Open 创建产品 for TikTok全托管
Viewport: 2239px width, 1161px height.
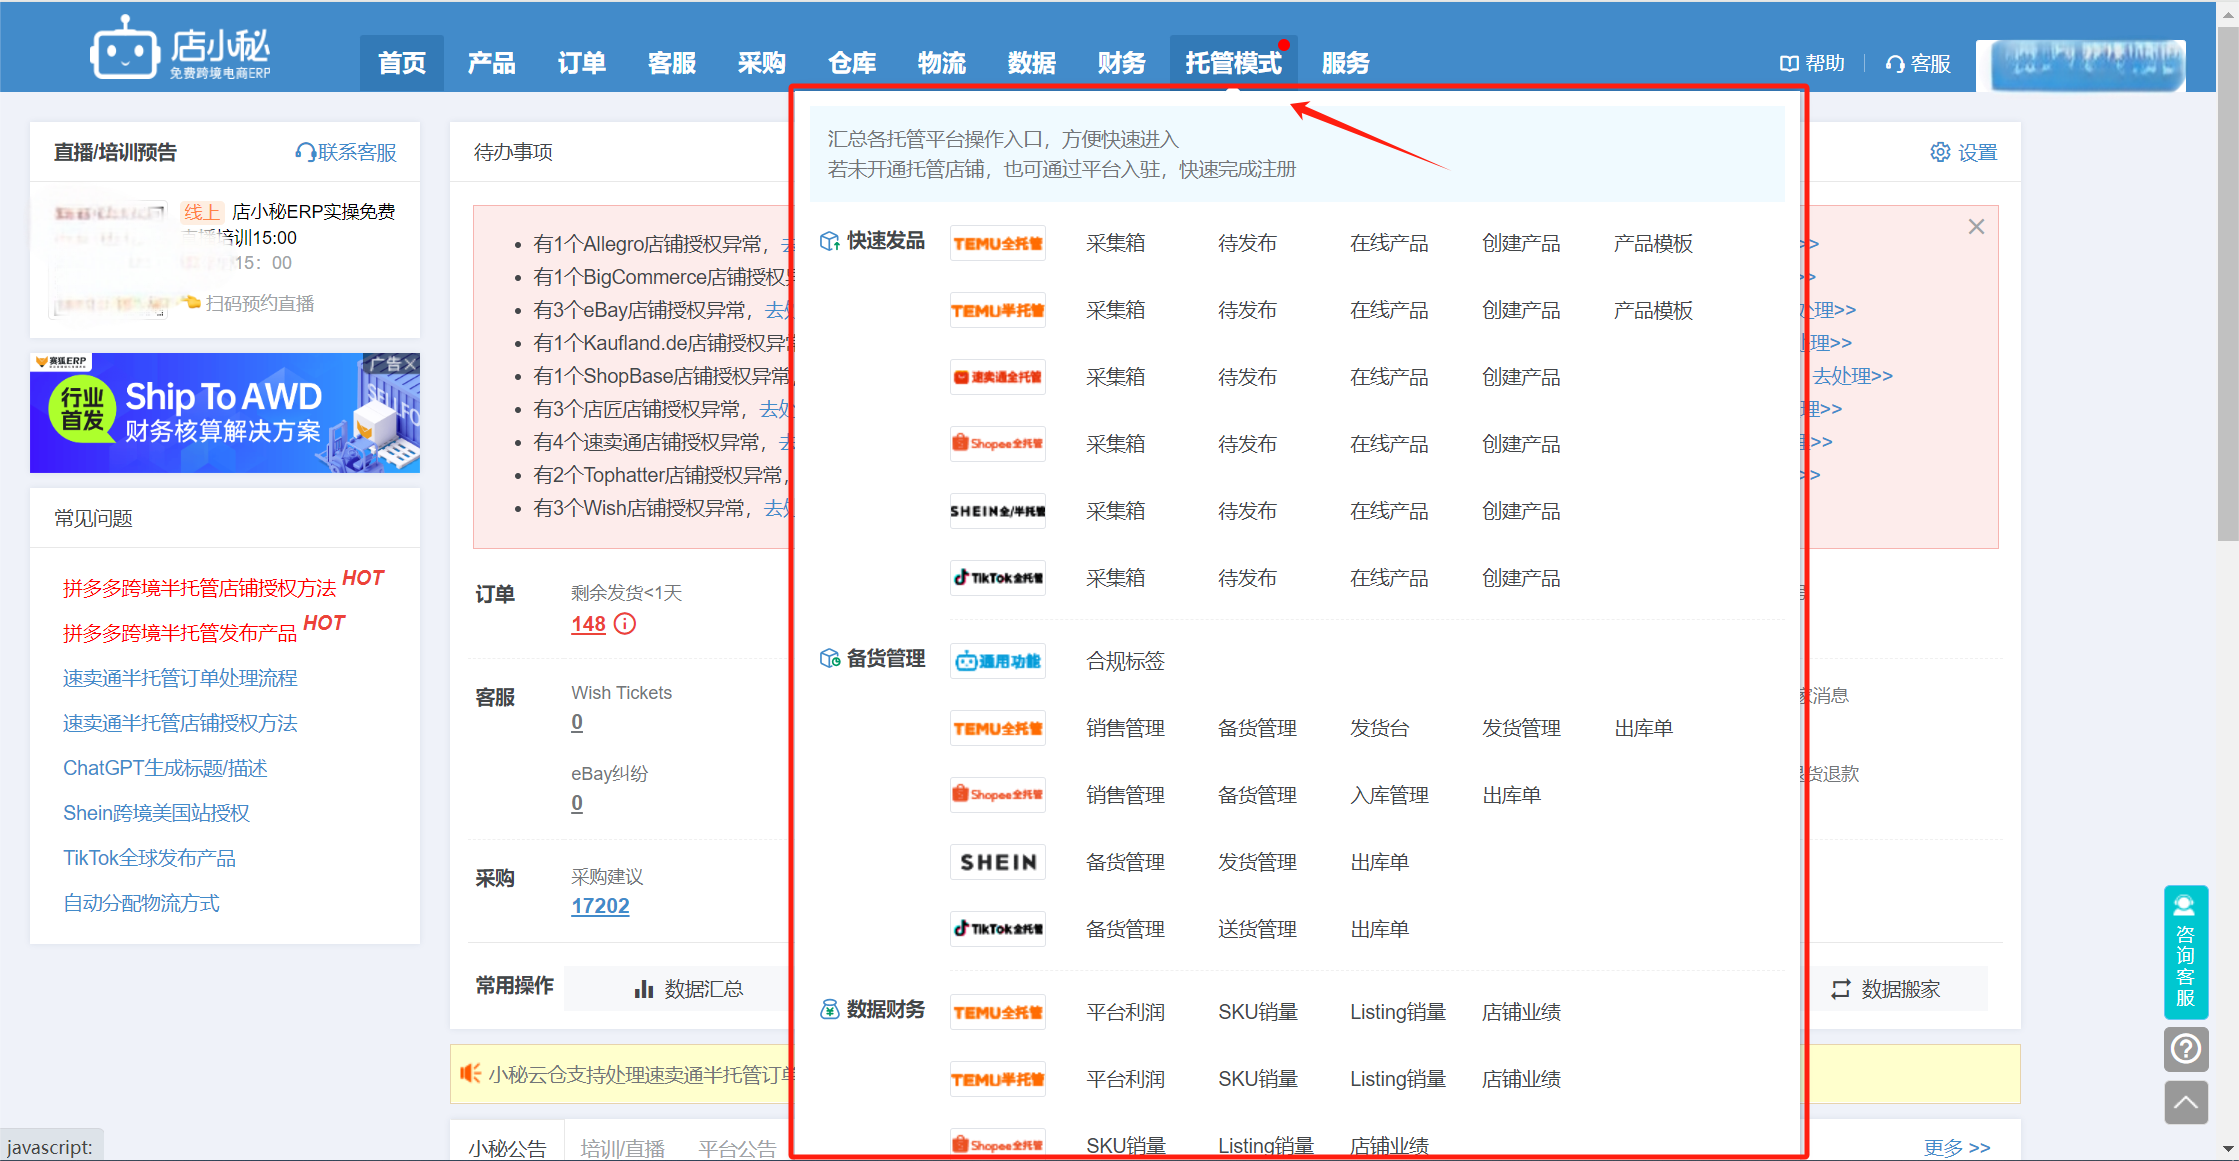(1522, 578)
